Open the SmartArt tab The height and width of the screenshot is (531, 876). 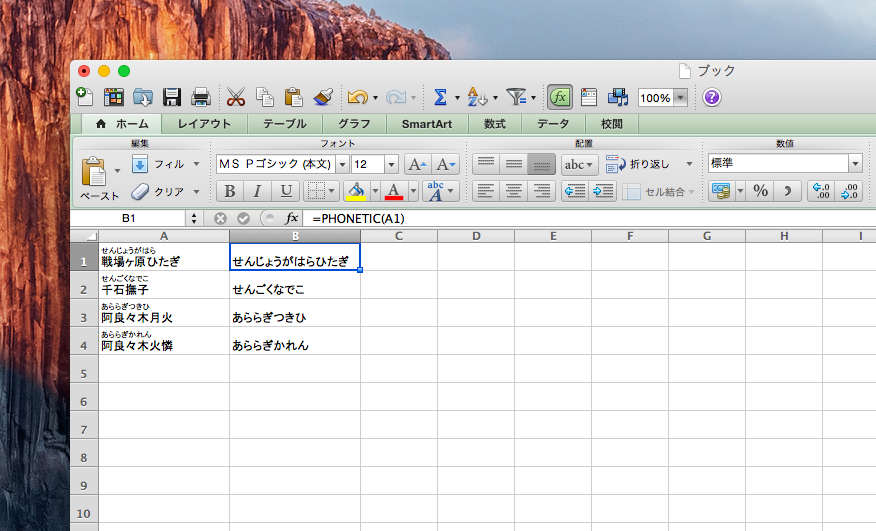427,124
